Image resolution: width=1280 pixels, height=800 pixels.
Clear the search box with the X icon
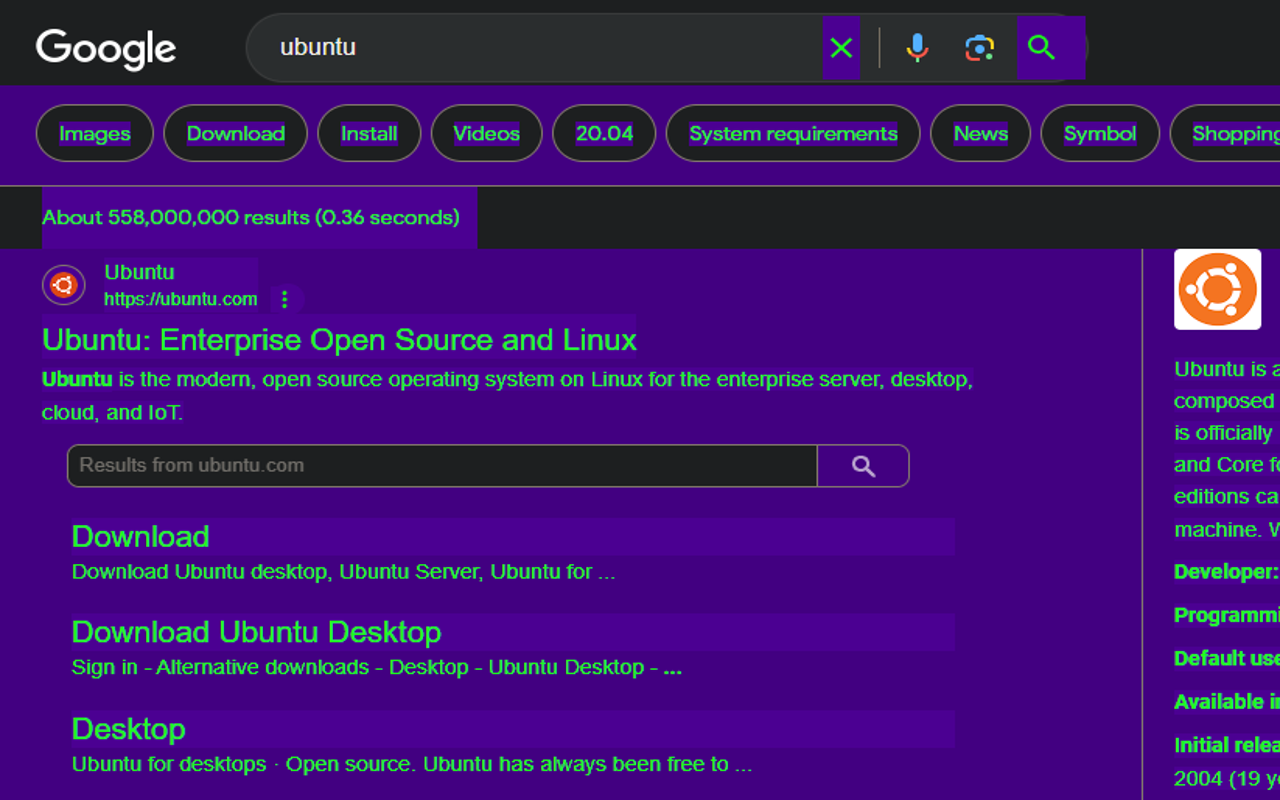tap(841, 47)
